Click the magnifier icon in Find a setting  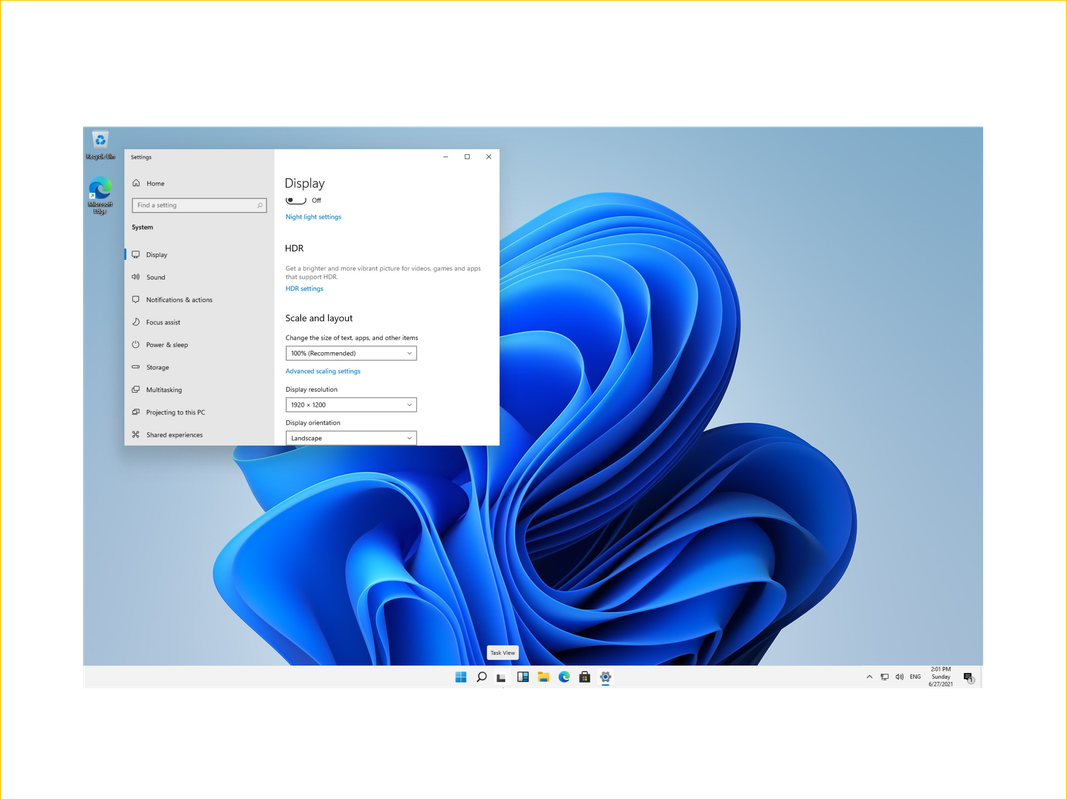click(260, 205)
